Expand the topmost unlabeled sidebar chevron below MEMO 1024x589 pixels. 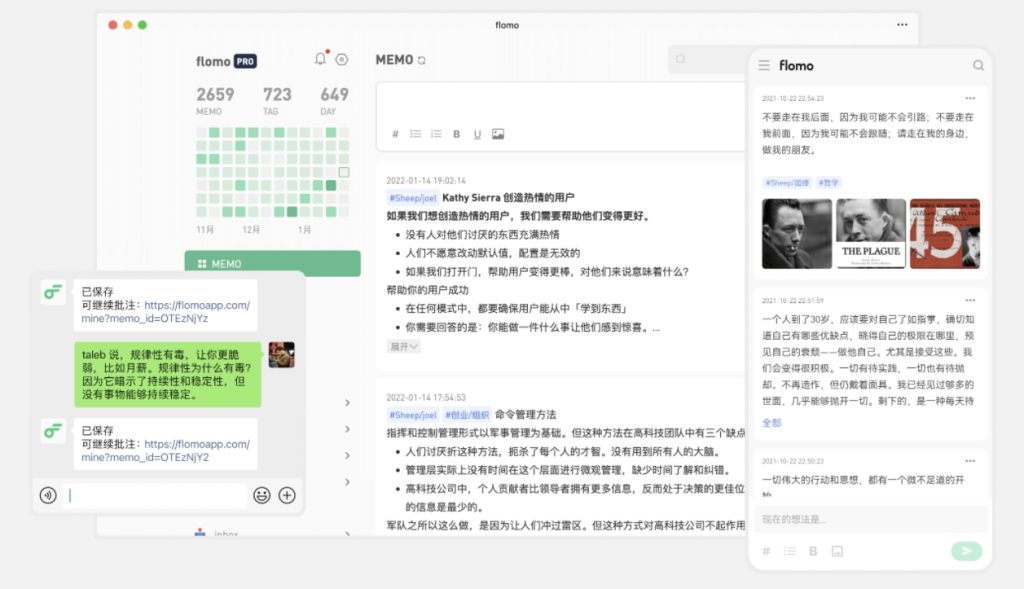tap(347, 403)
